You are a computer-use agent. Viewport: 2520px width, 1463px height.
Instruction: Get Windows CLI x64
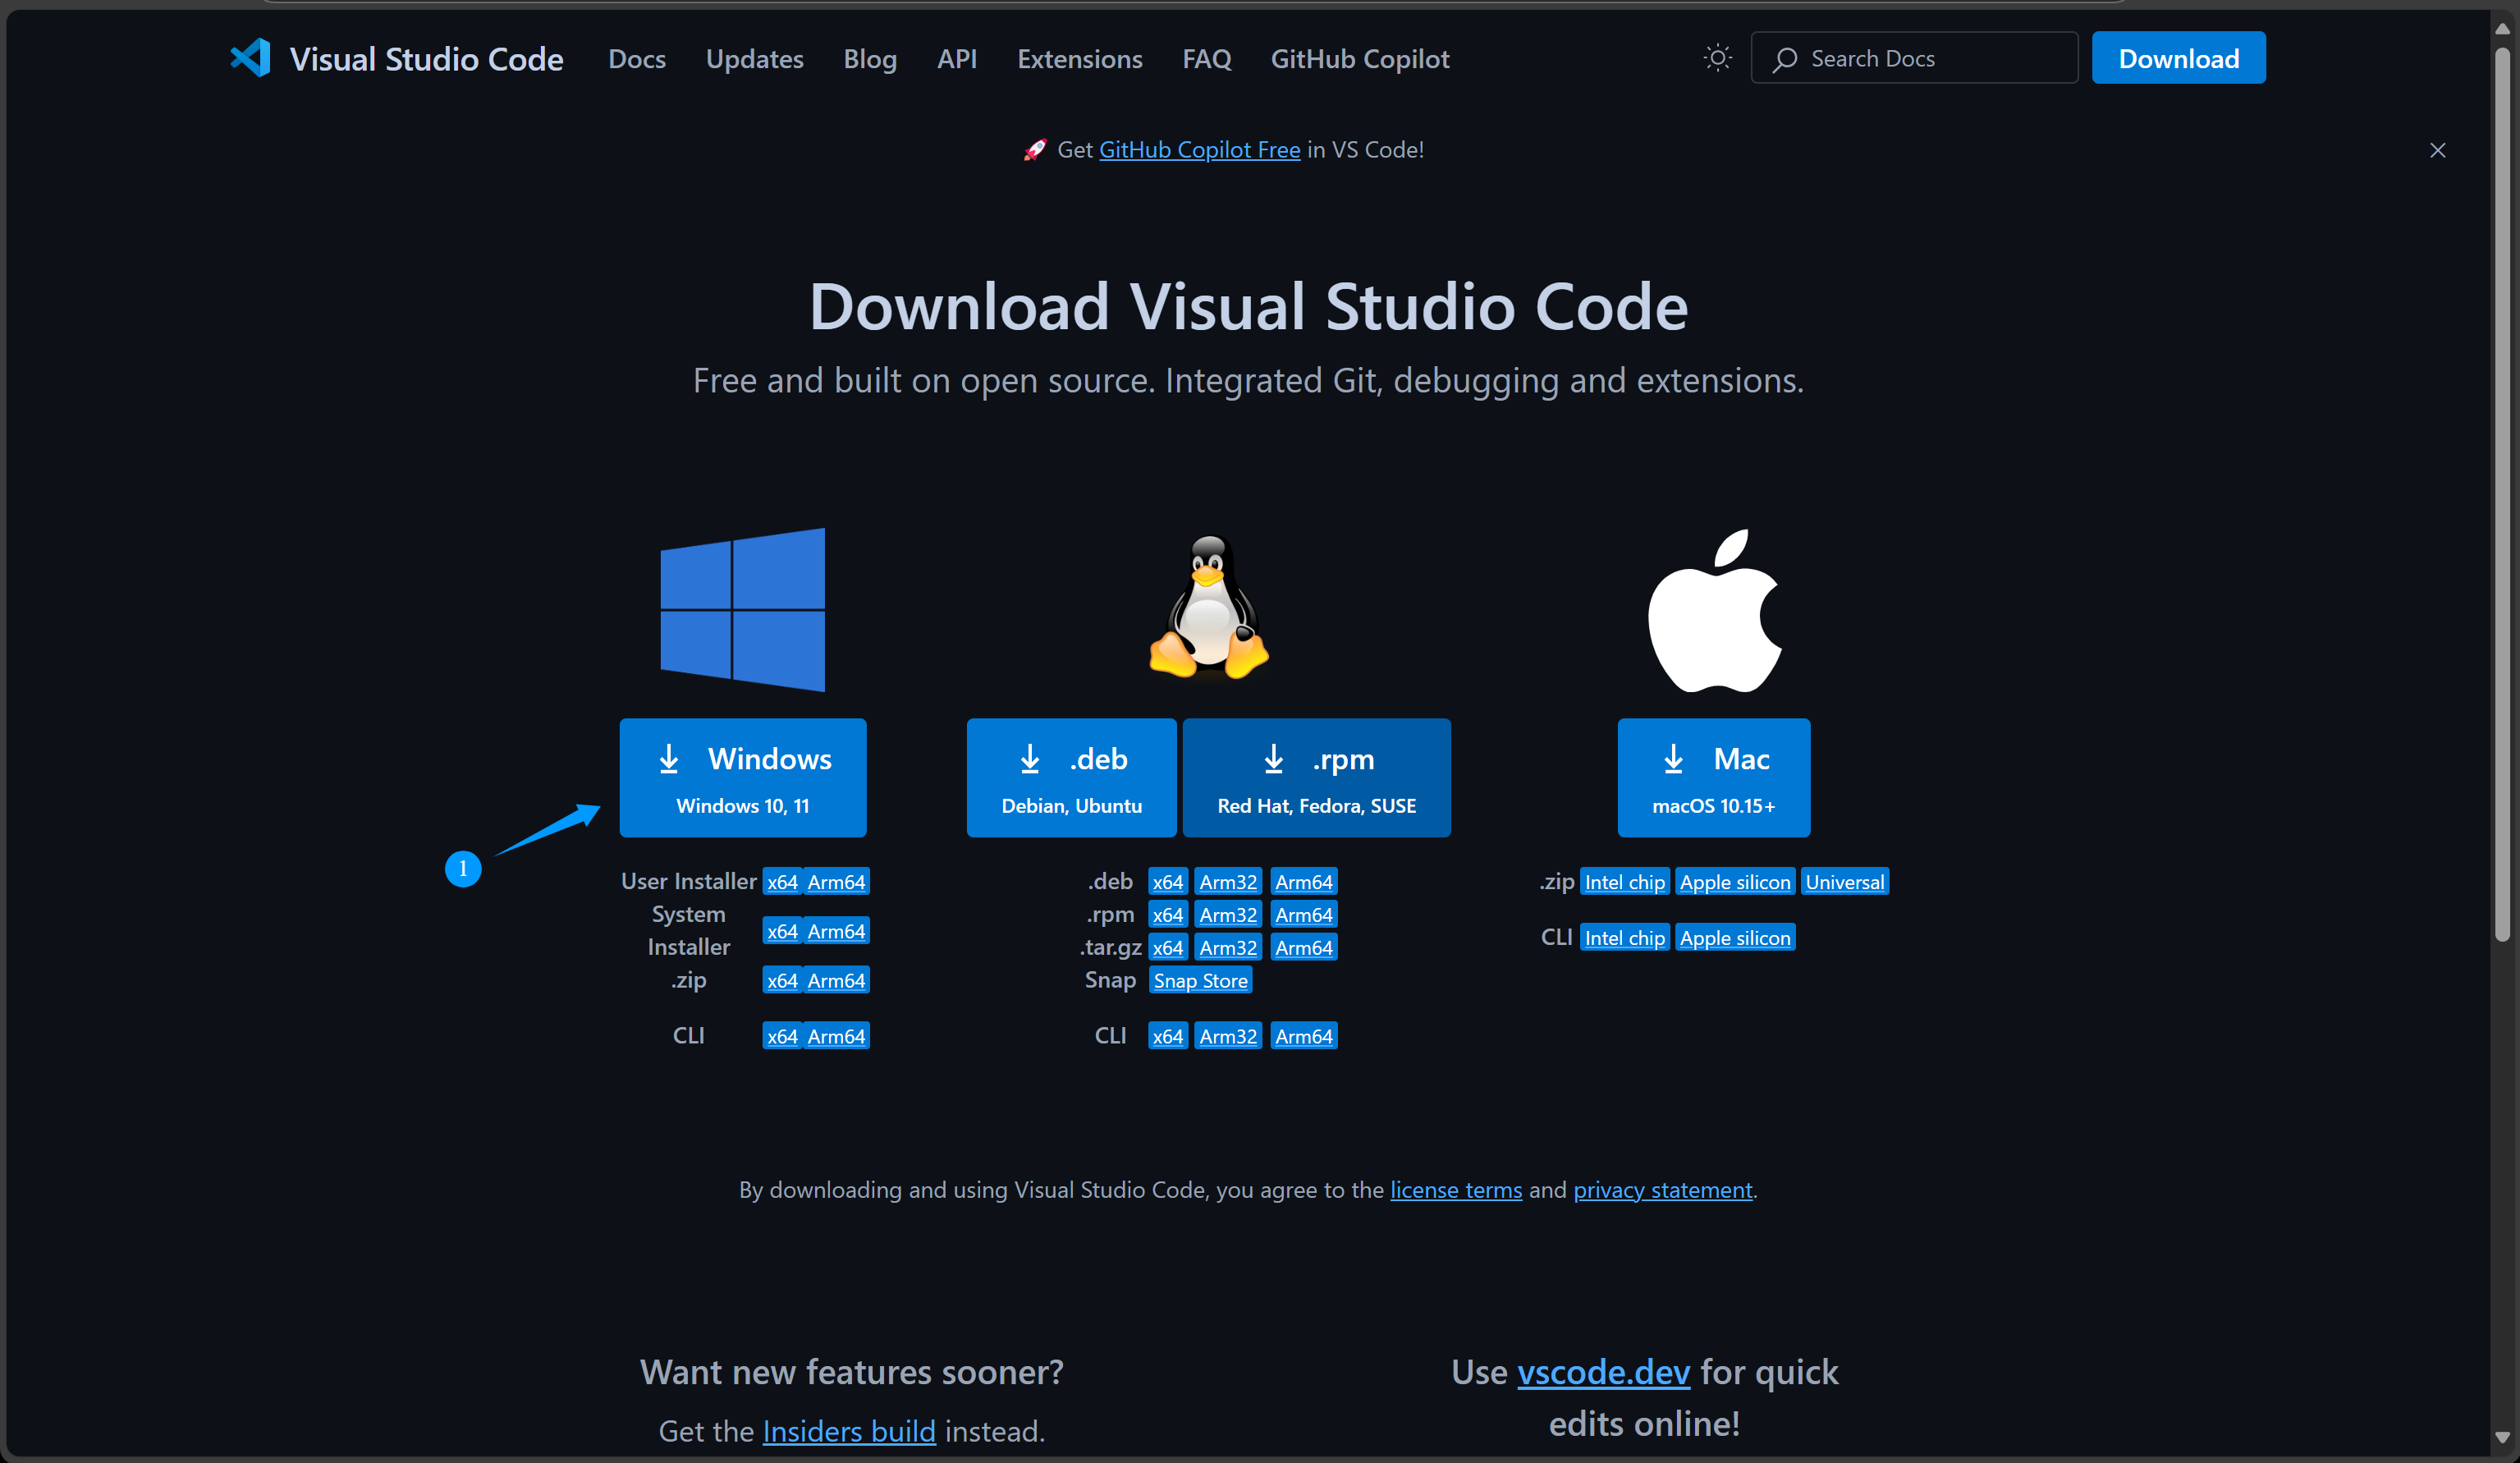(x=782, y=1036)
